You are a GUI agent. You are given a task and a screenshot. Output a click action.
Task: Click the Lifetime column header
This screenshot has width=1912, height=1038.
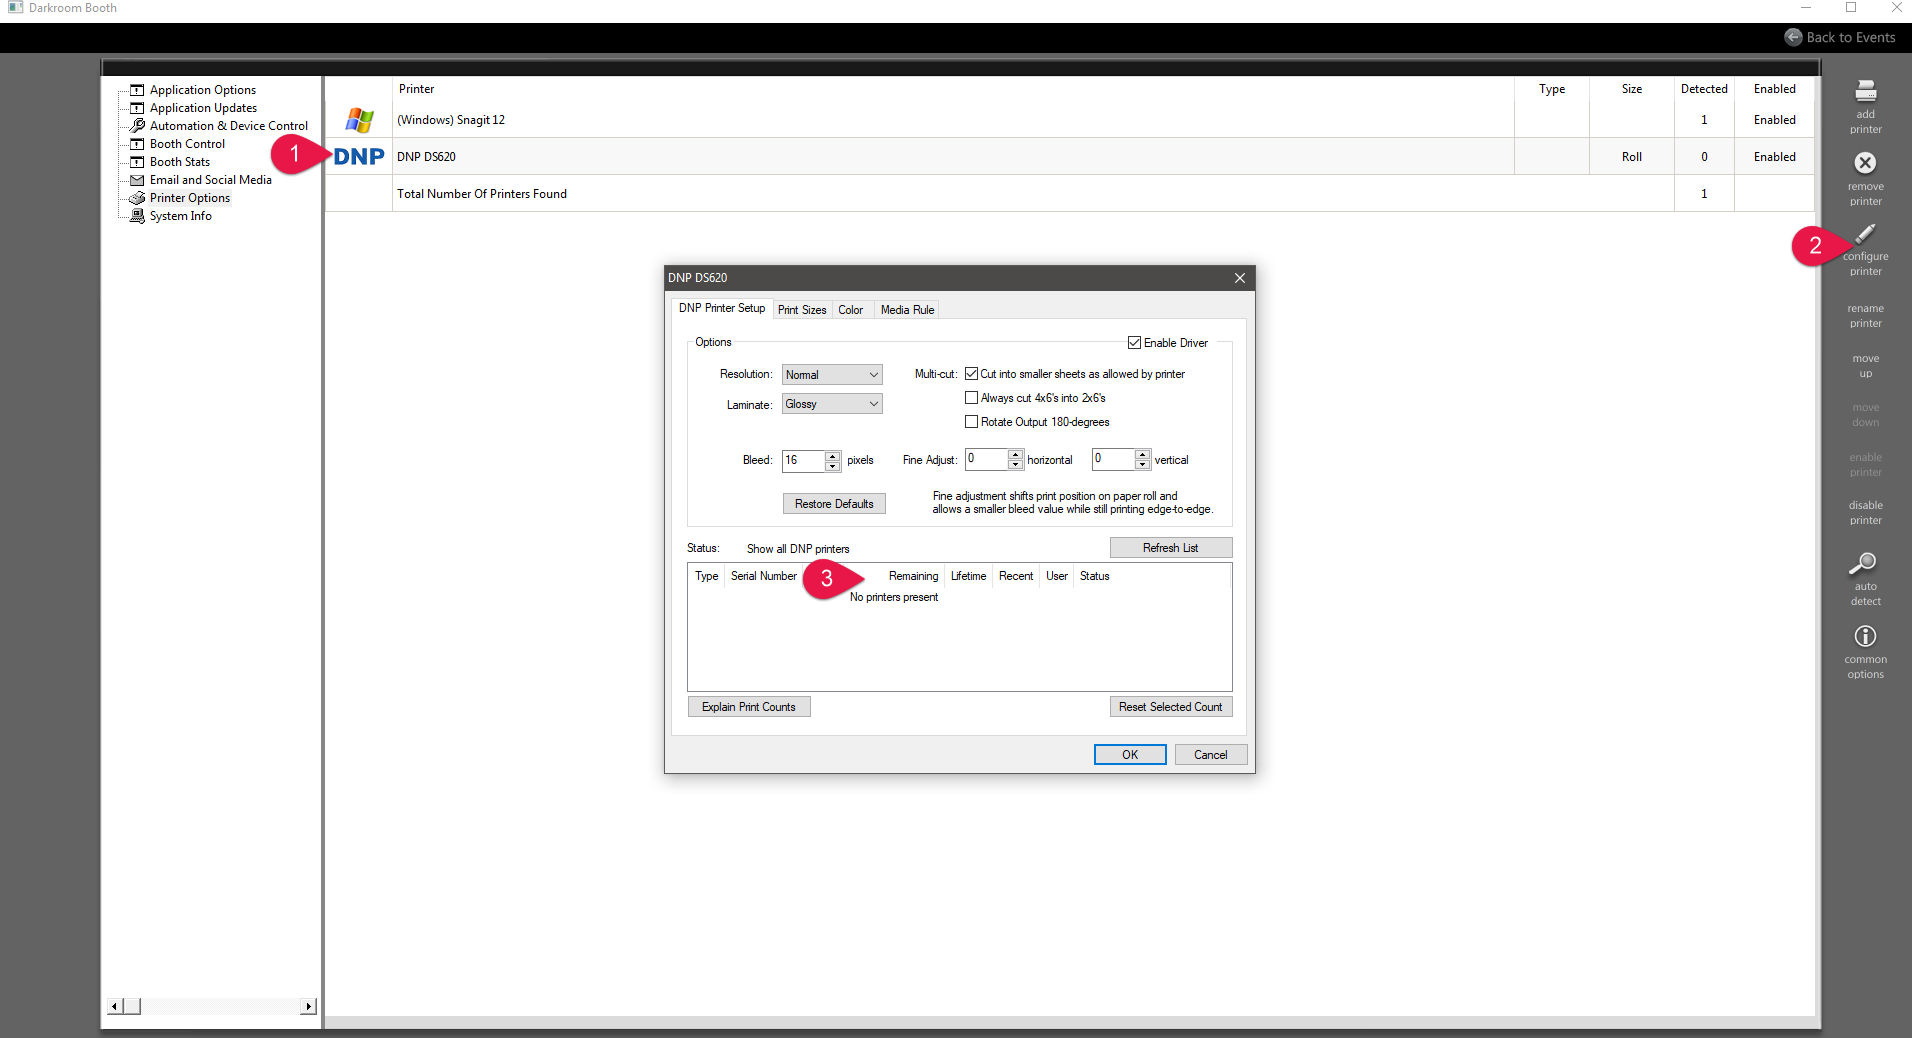tap(968, 576)
